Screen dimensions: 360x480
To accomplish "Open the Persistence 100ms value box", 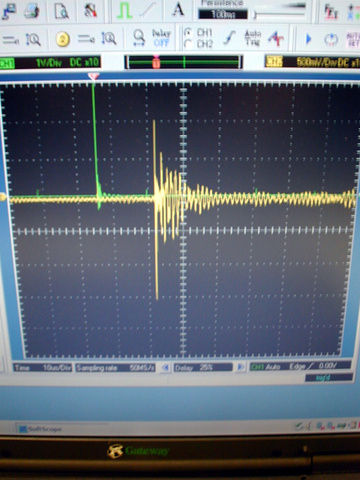I will (x=223, y=14).
